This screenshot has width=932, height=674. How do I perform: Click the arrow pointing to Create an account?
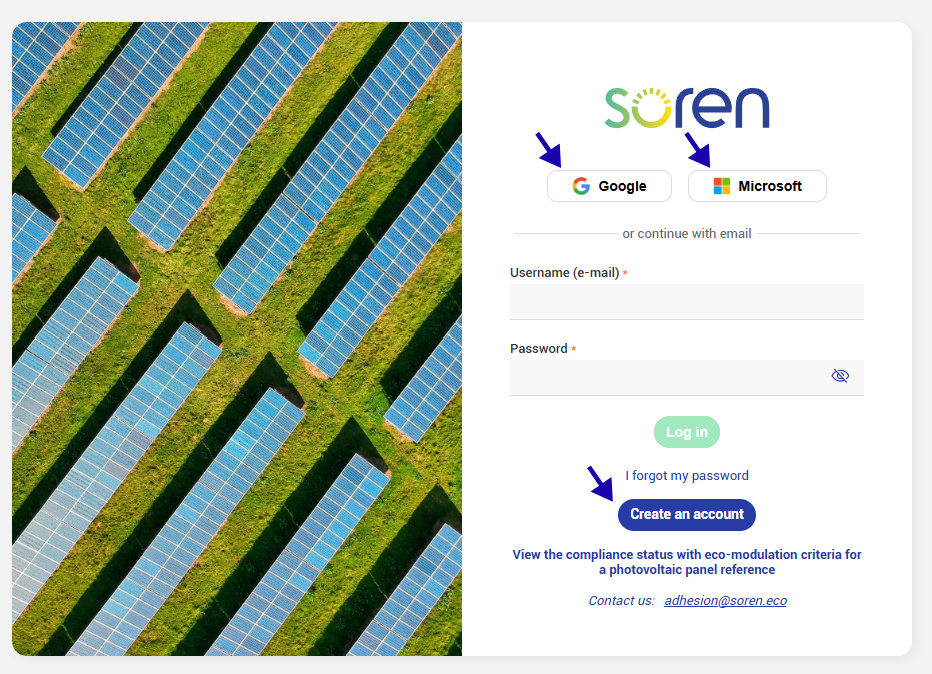(600, 483)
